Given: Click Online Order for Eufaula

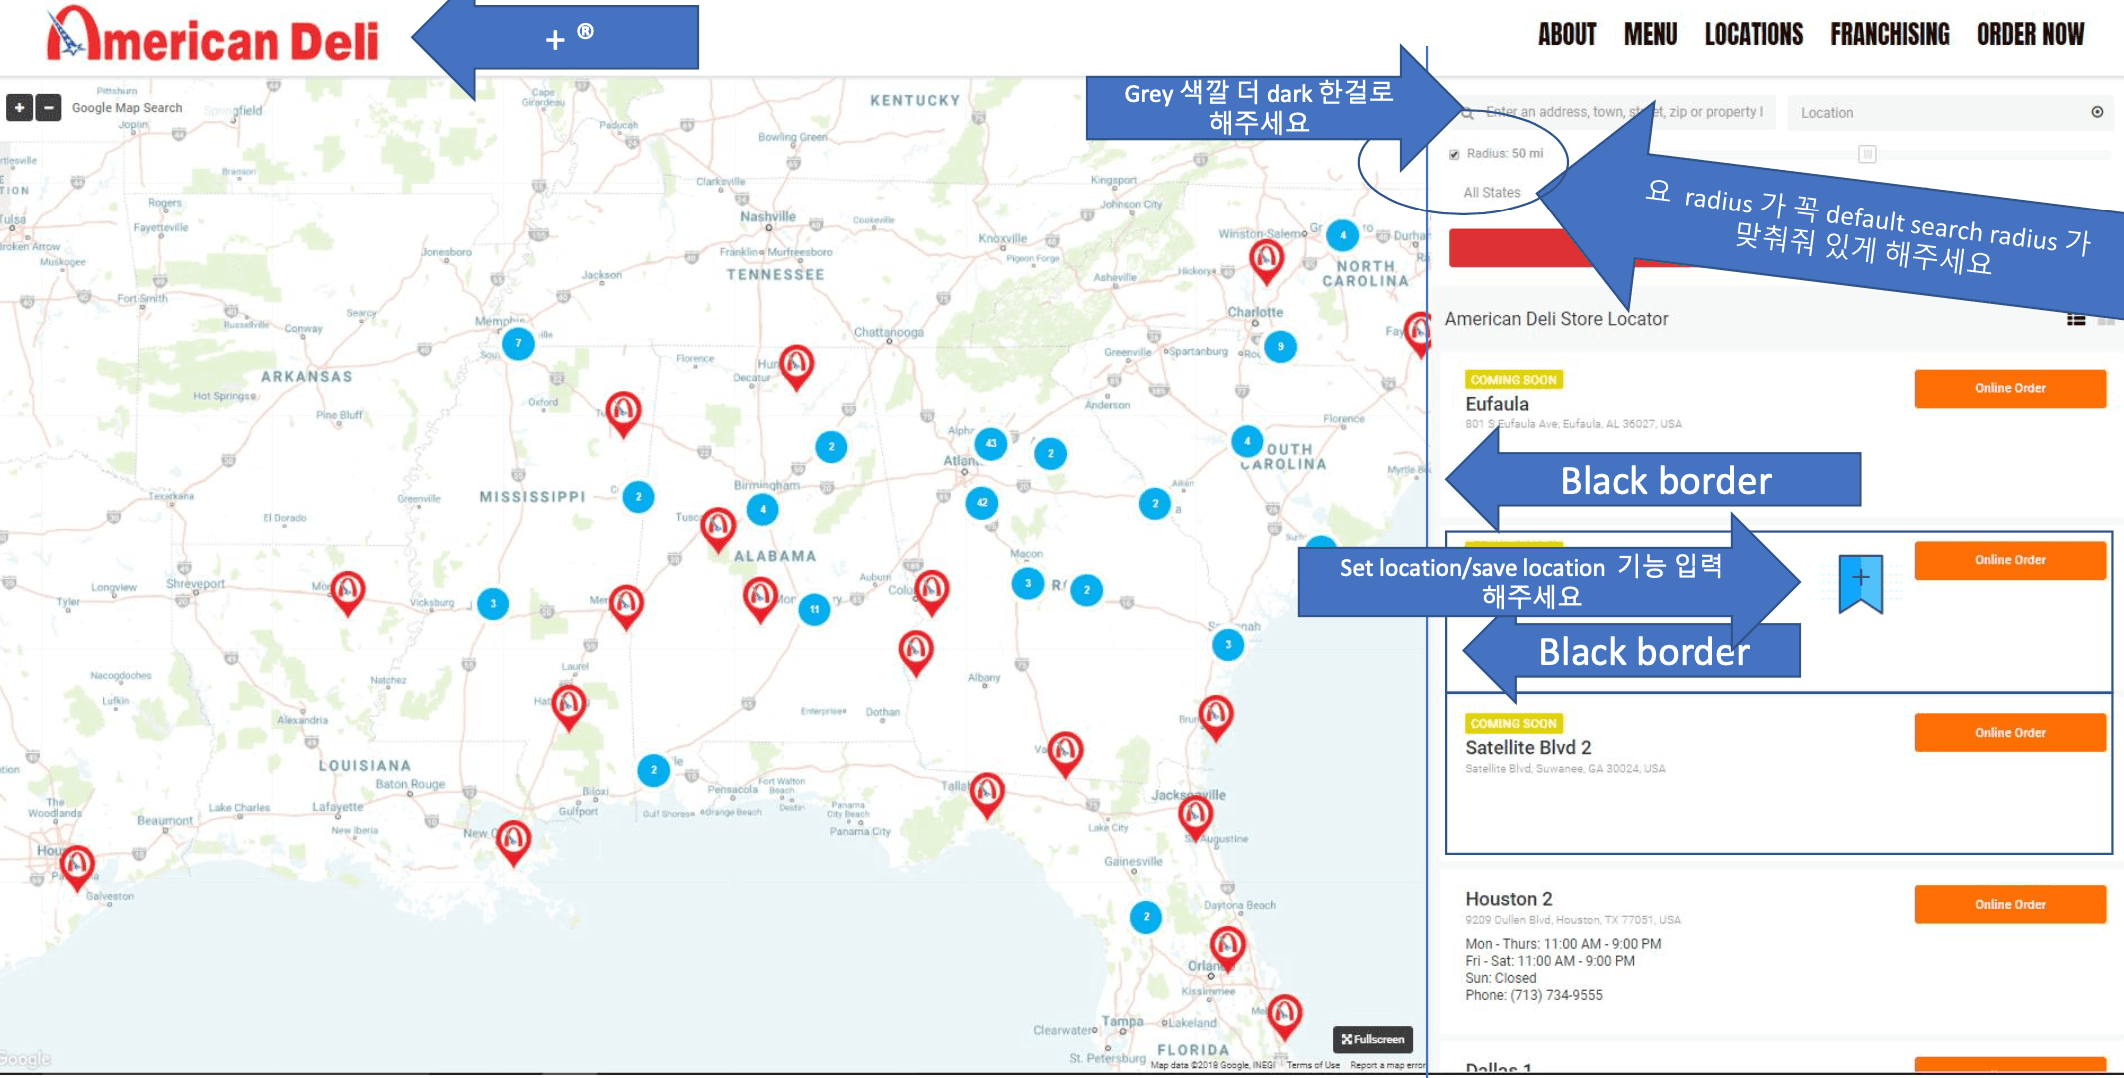Looking at the screenshot, I should 2010,388.
